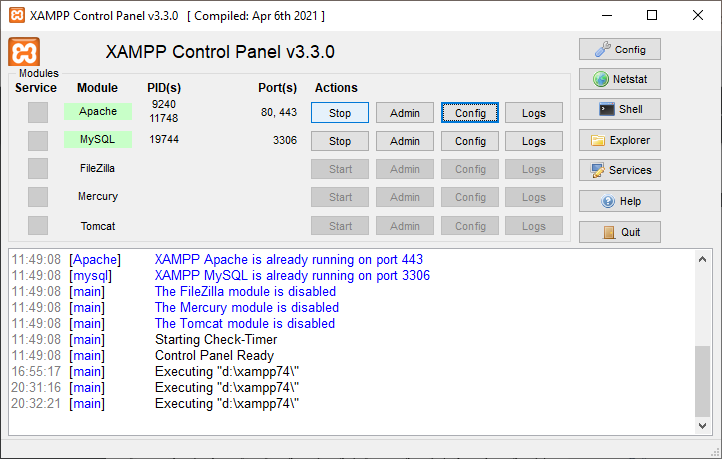The width and height of the screenshot is (722, 459).
Task: Click the MySQL port value 3306
Action: [285, 140]
